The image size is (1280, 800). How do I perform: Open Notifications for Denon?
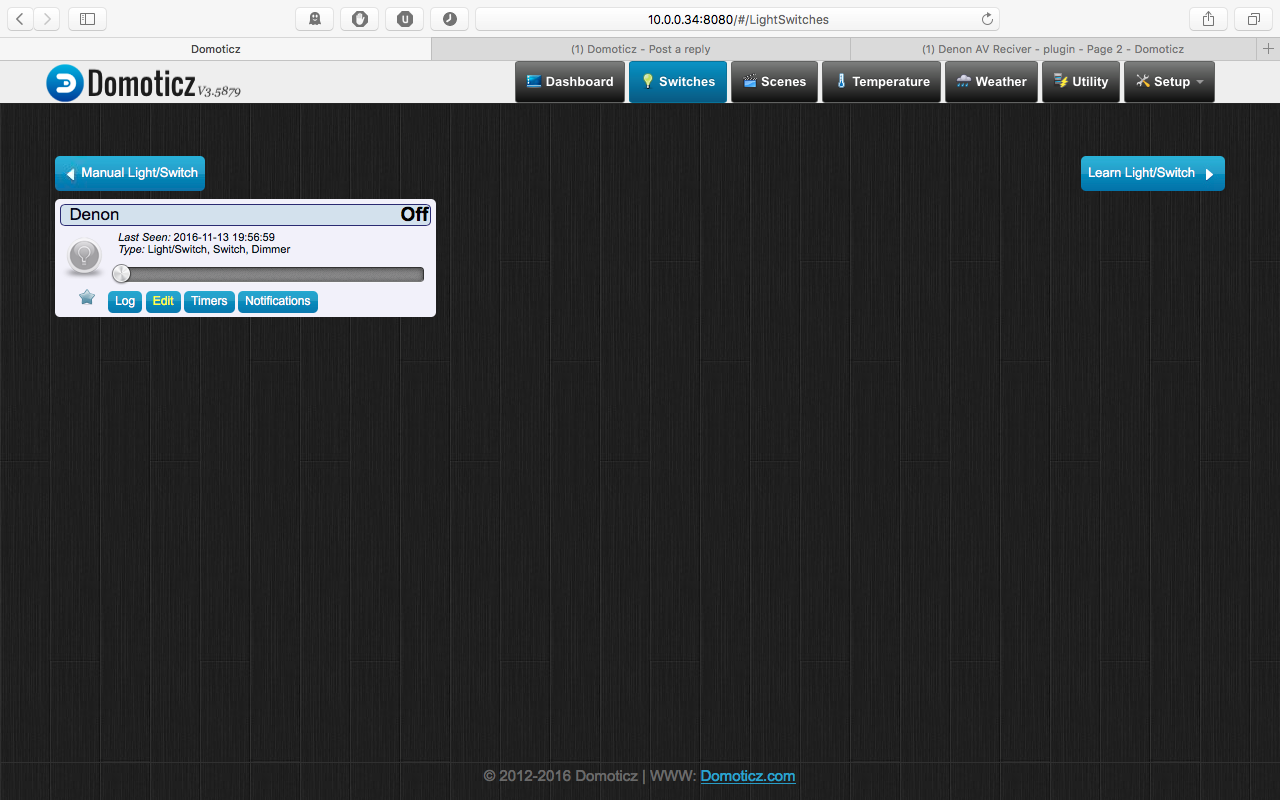coord(278,301)
